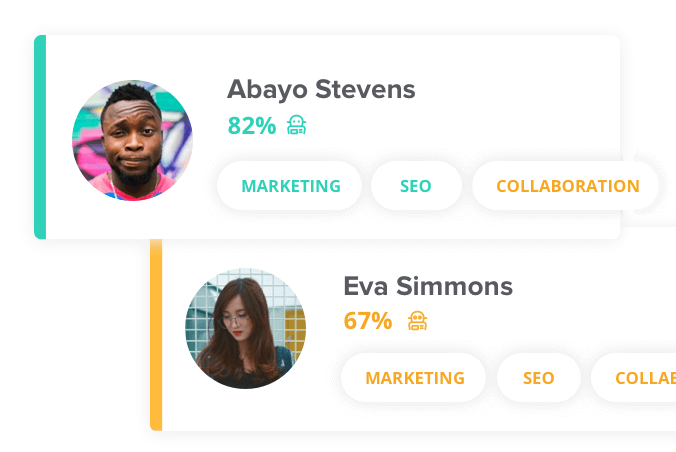The image size is (676, 452).
Task: Select the orange COLLABORATION tag
Action: click(566, 186)
